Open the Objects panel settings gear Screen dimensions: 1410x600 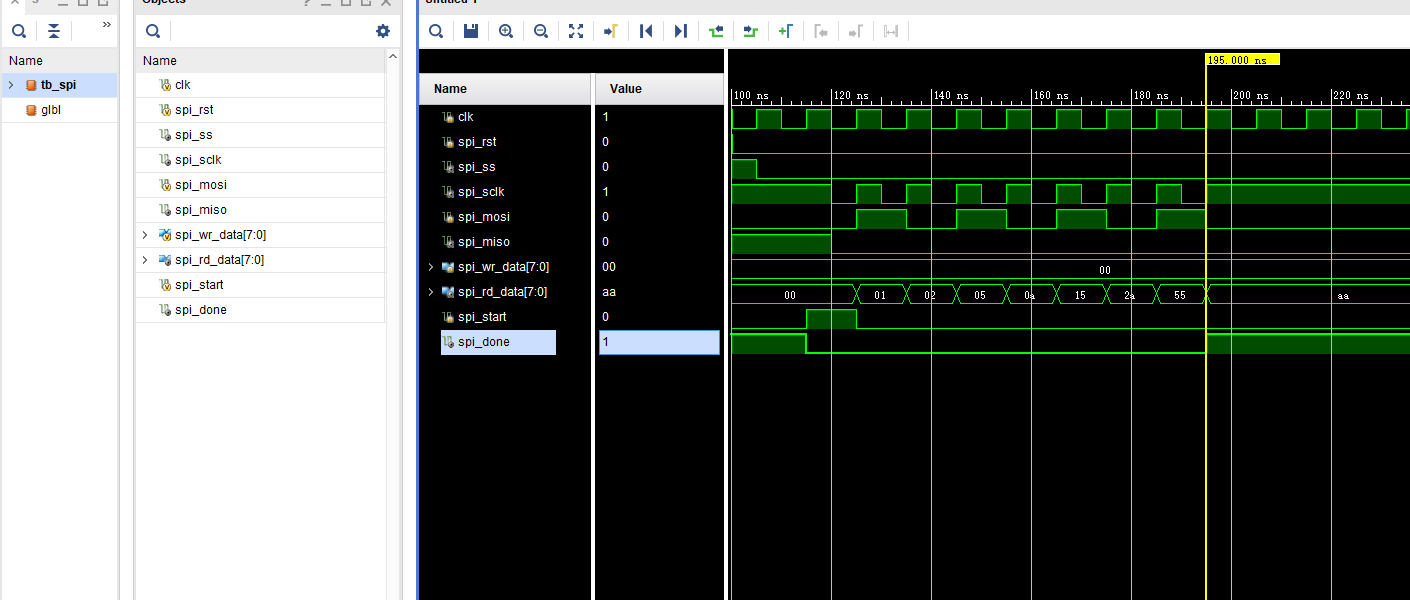pos(382,30)
